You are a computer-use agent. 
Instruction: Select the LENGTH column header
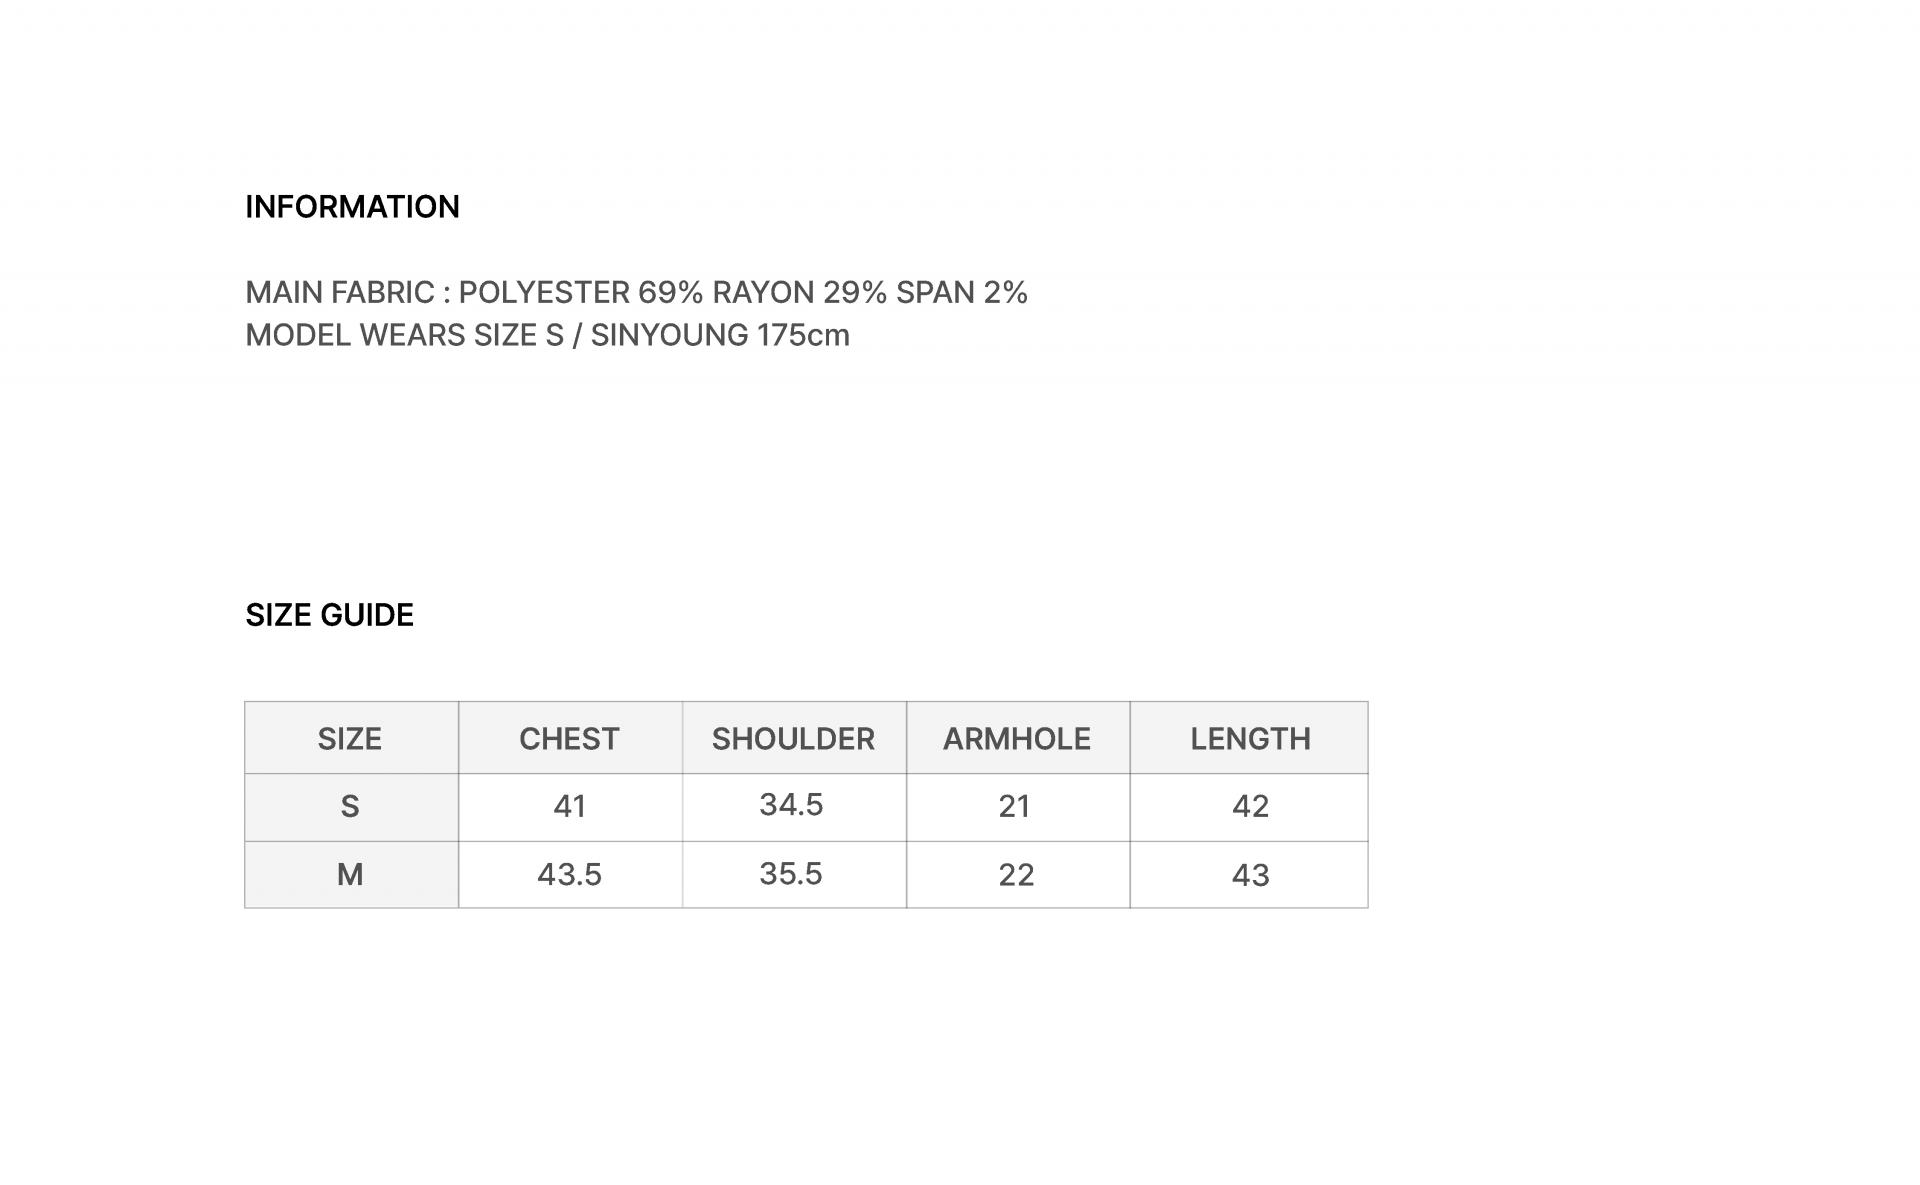(x=1249, y=738)
